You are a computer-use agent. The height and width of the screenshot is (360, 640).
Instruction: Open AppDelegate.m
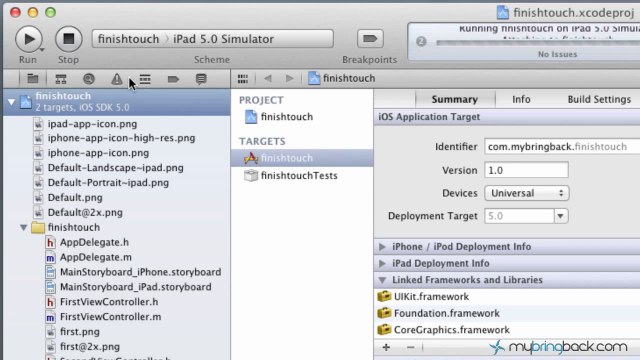coord(96,257)
